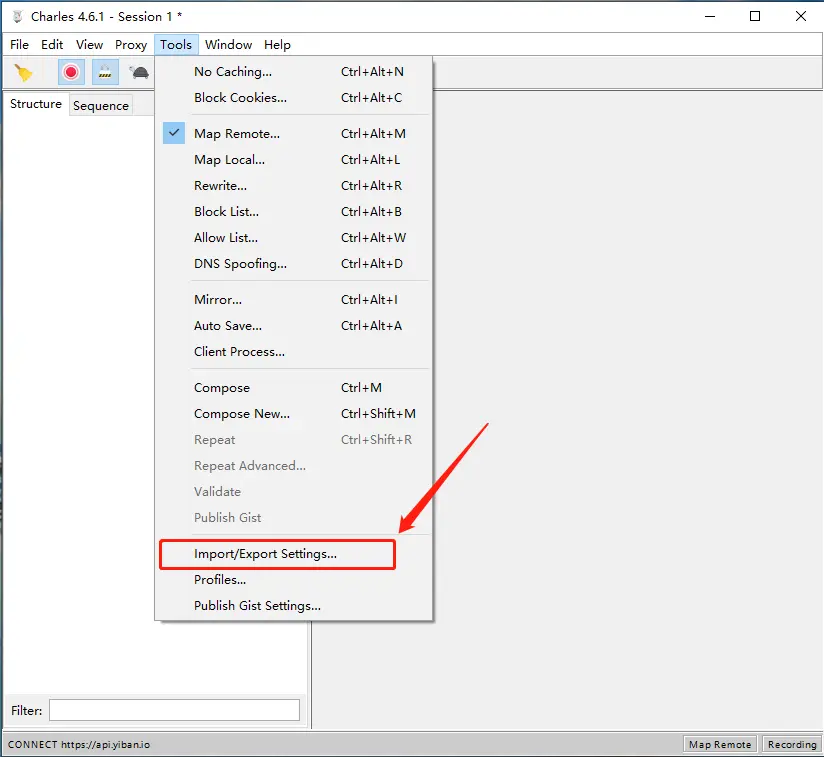Close the open Tools menu
This screenshot has width=824, height=757.
[x=176, y=45]
